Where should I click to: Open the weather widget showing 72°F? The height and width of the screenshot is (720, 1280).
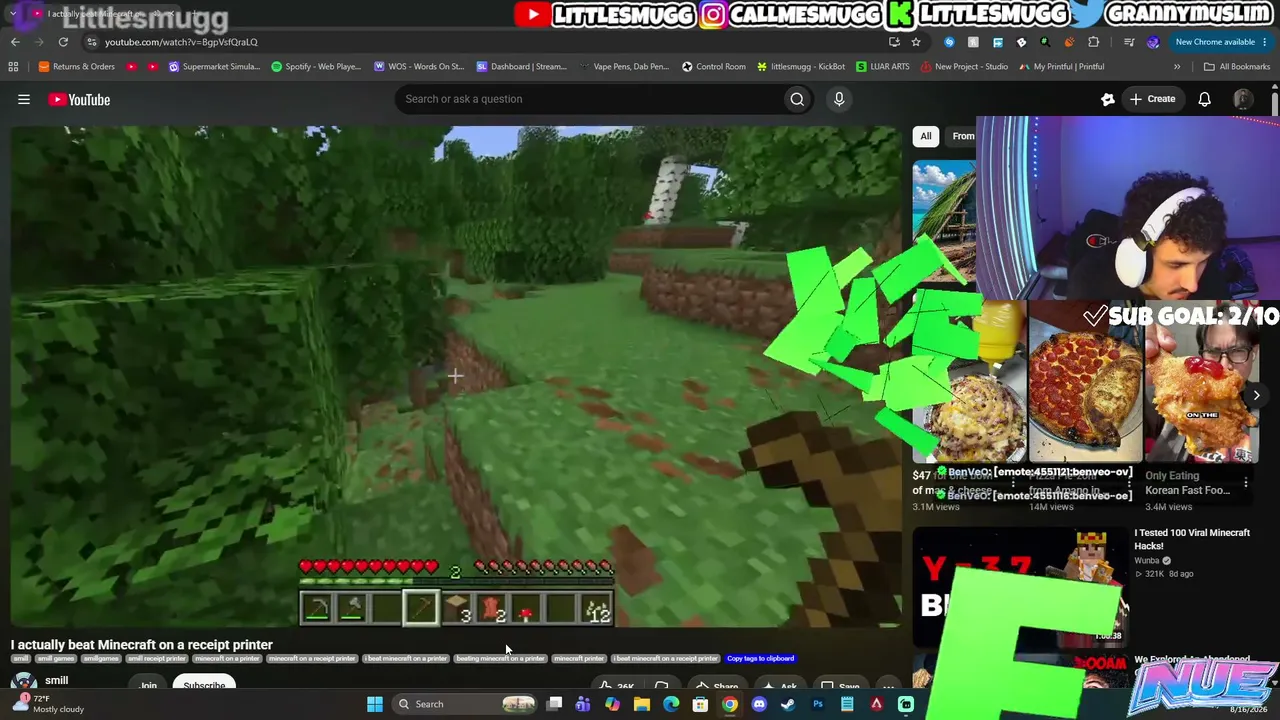point(49,704)
